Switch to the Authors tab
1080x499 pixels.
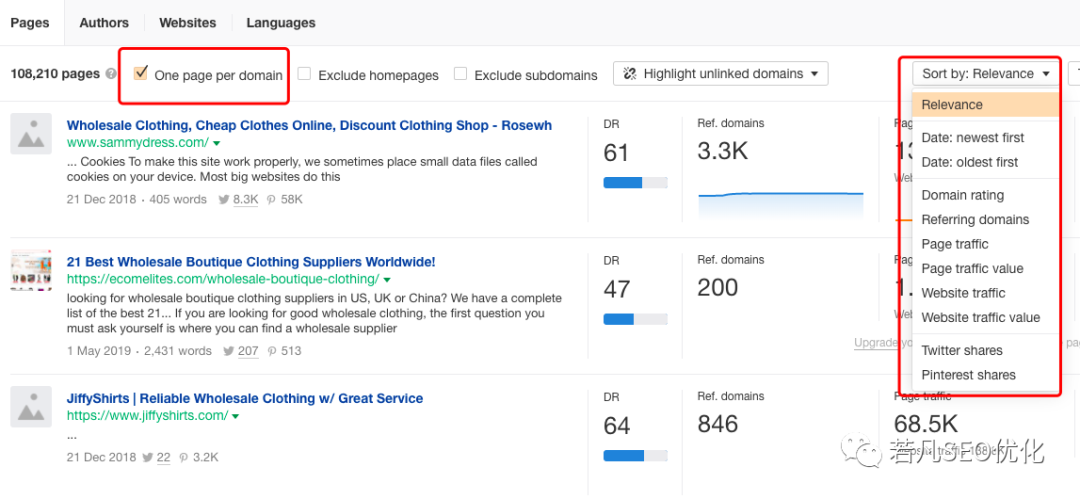tap(104, 22)
